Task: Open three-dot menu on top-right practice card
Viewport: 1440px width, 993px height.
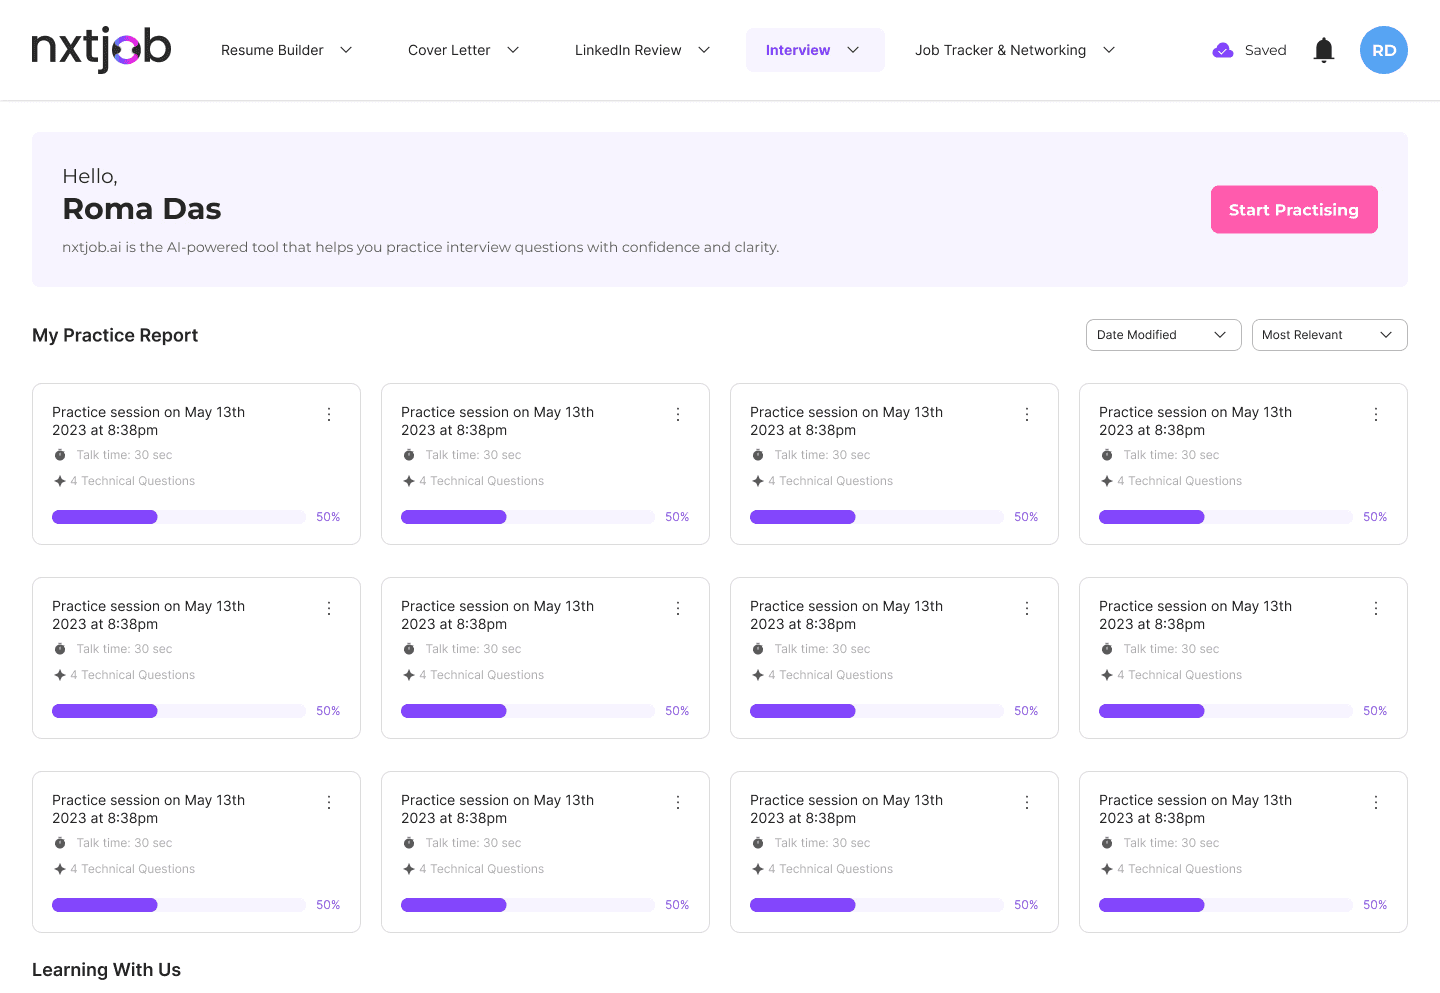Action: pos(1376,414)
